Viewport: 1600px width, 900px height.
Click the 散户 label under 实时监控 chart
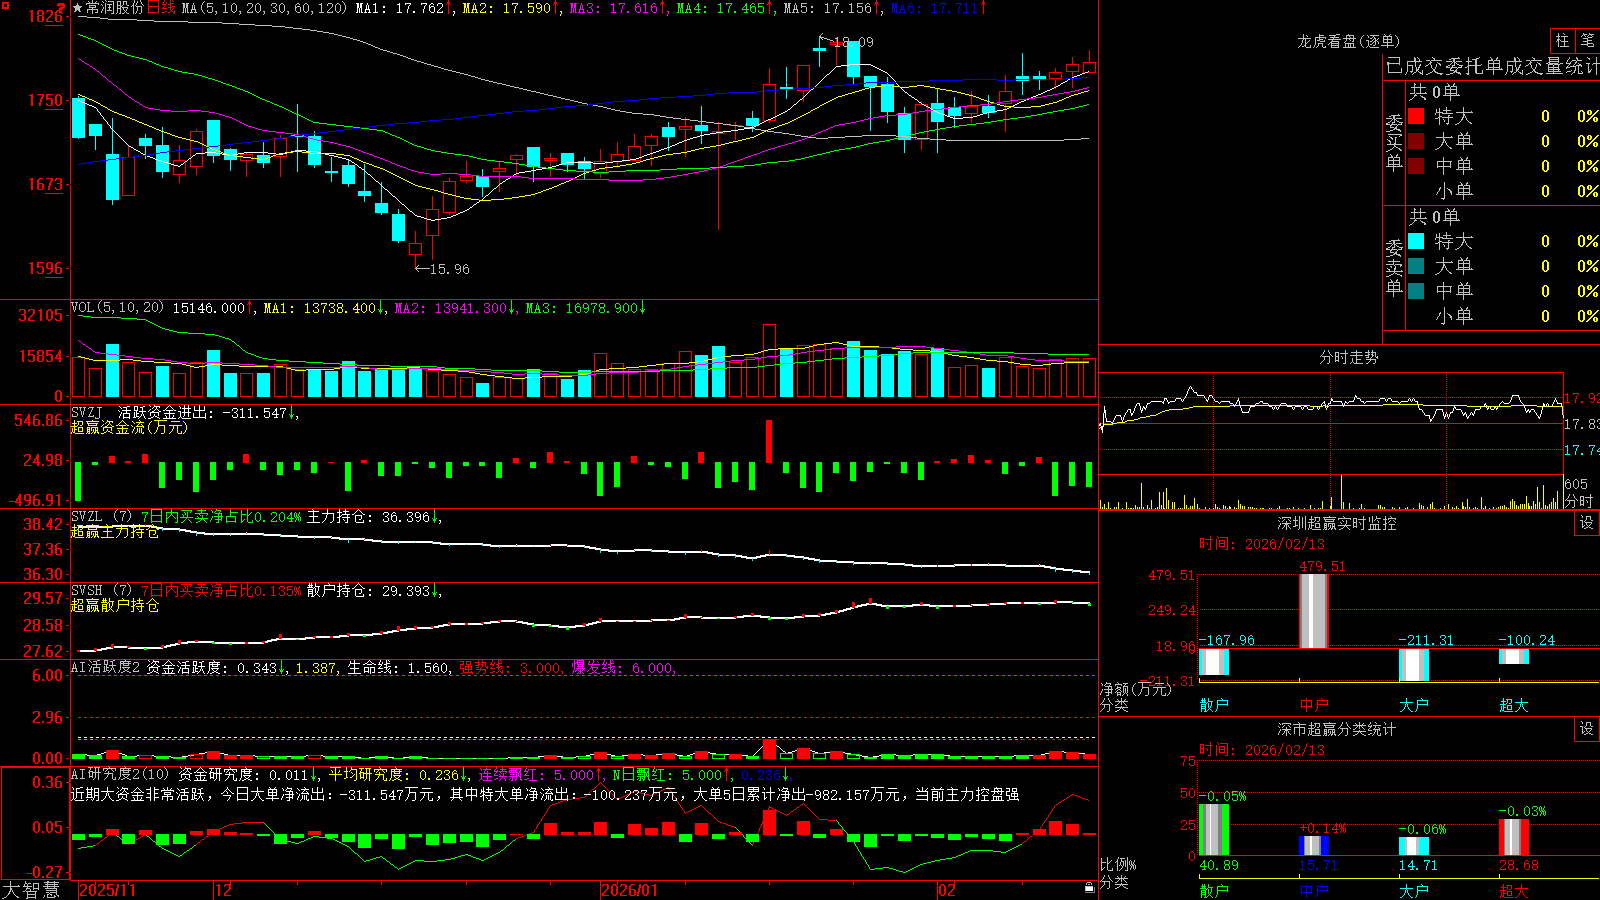(x=1214, y=705)
